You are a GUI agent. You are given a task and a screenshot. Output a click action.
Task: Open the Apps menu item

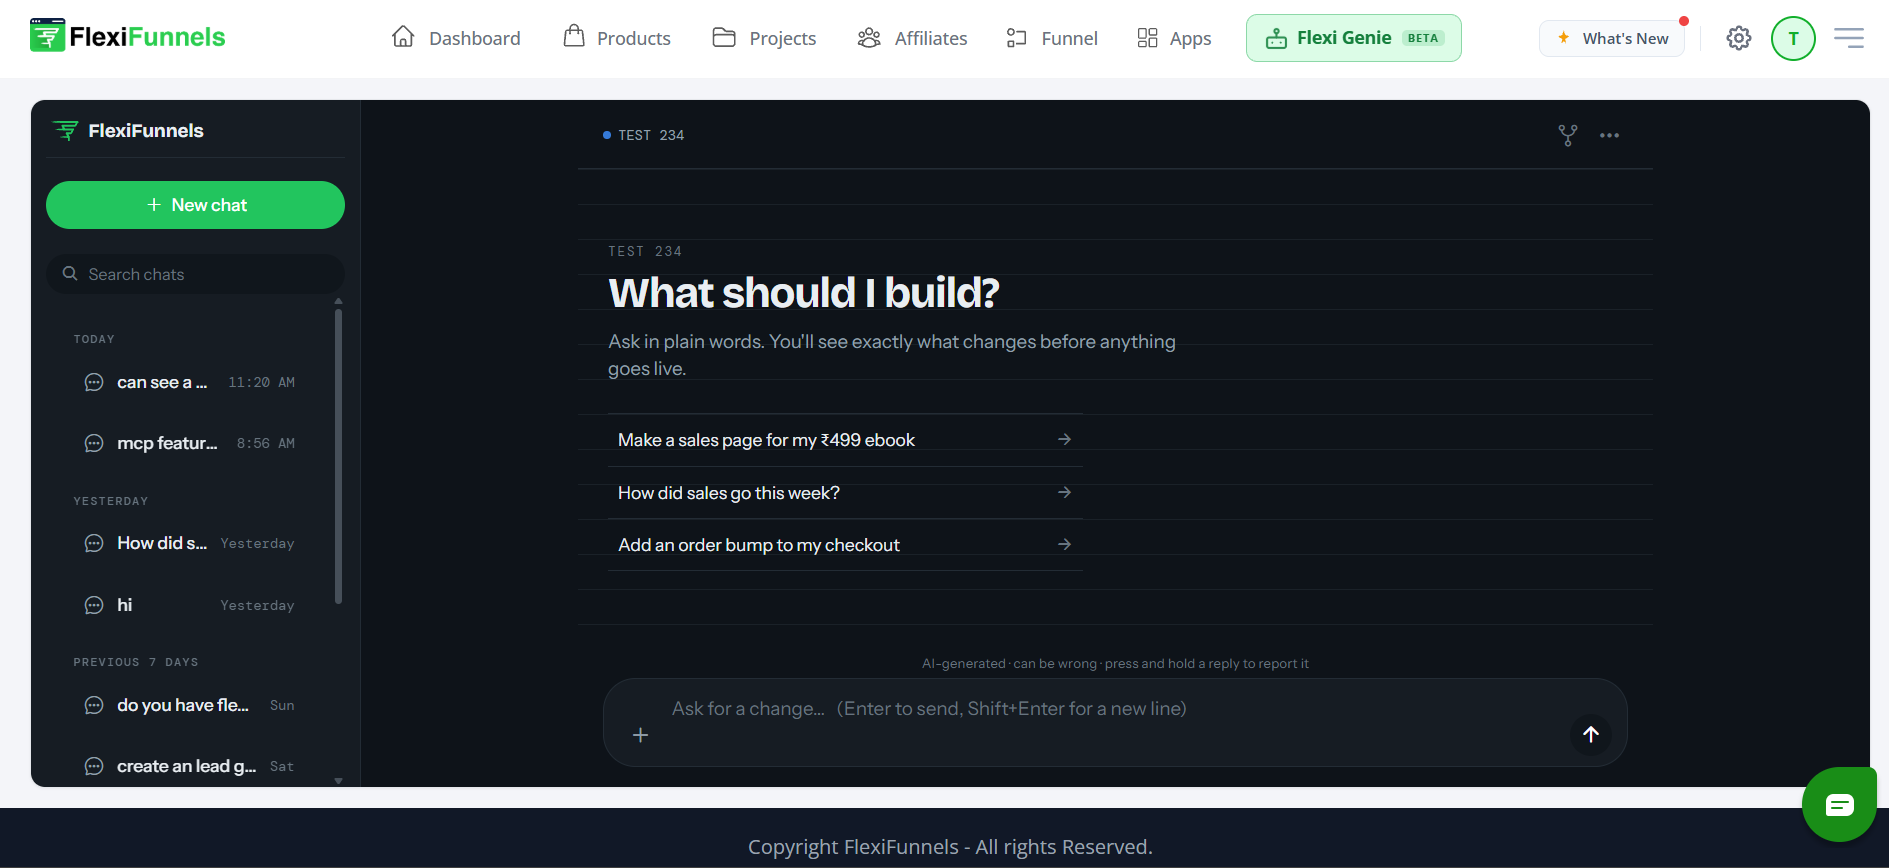(x=1174, y=38)
